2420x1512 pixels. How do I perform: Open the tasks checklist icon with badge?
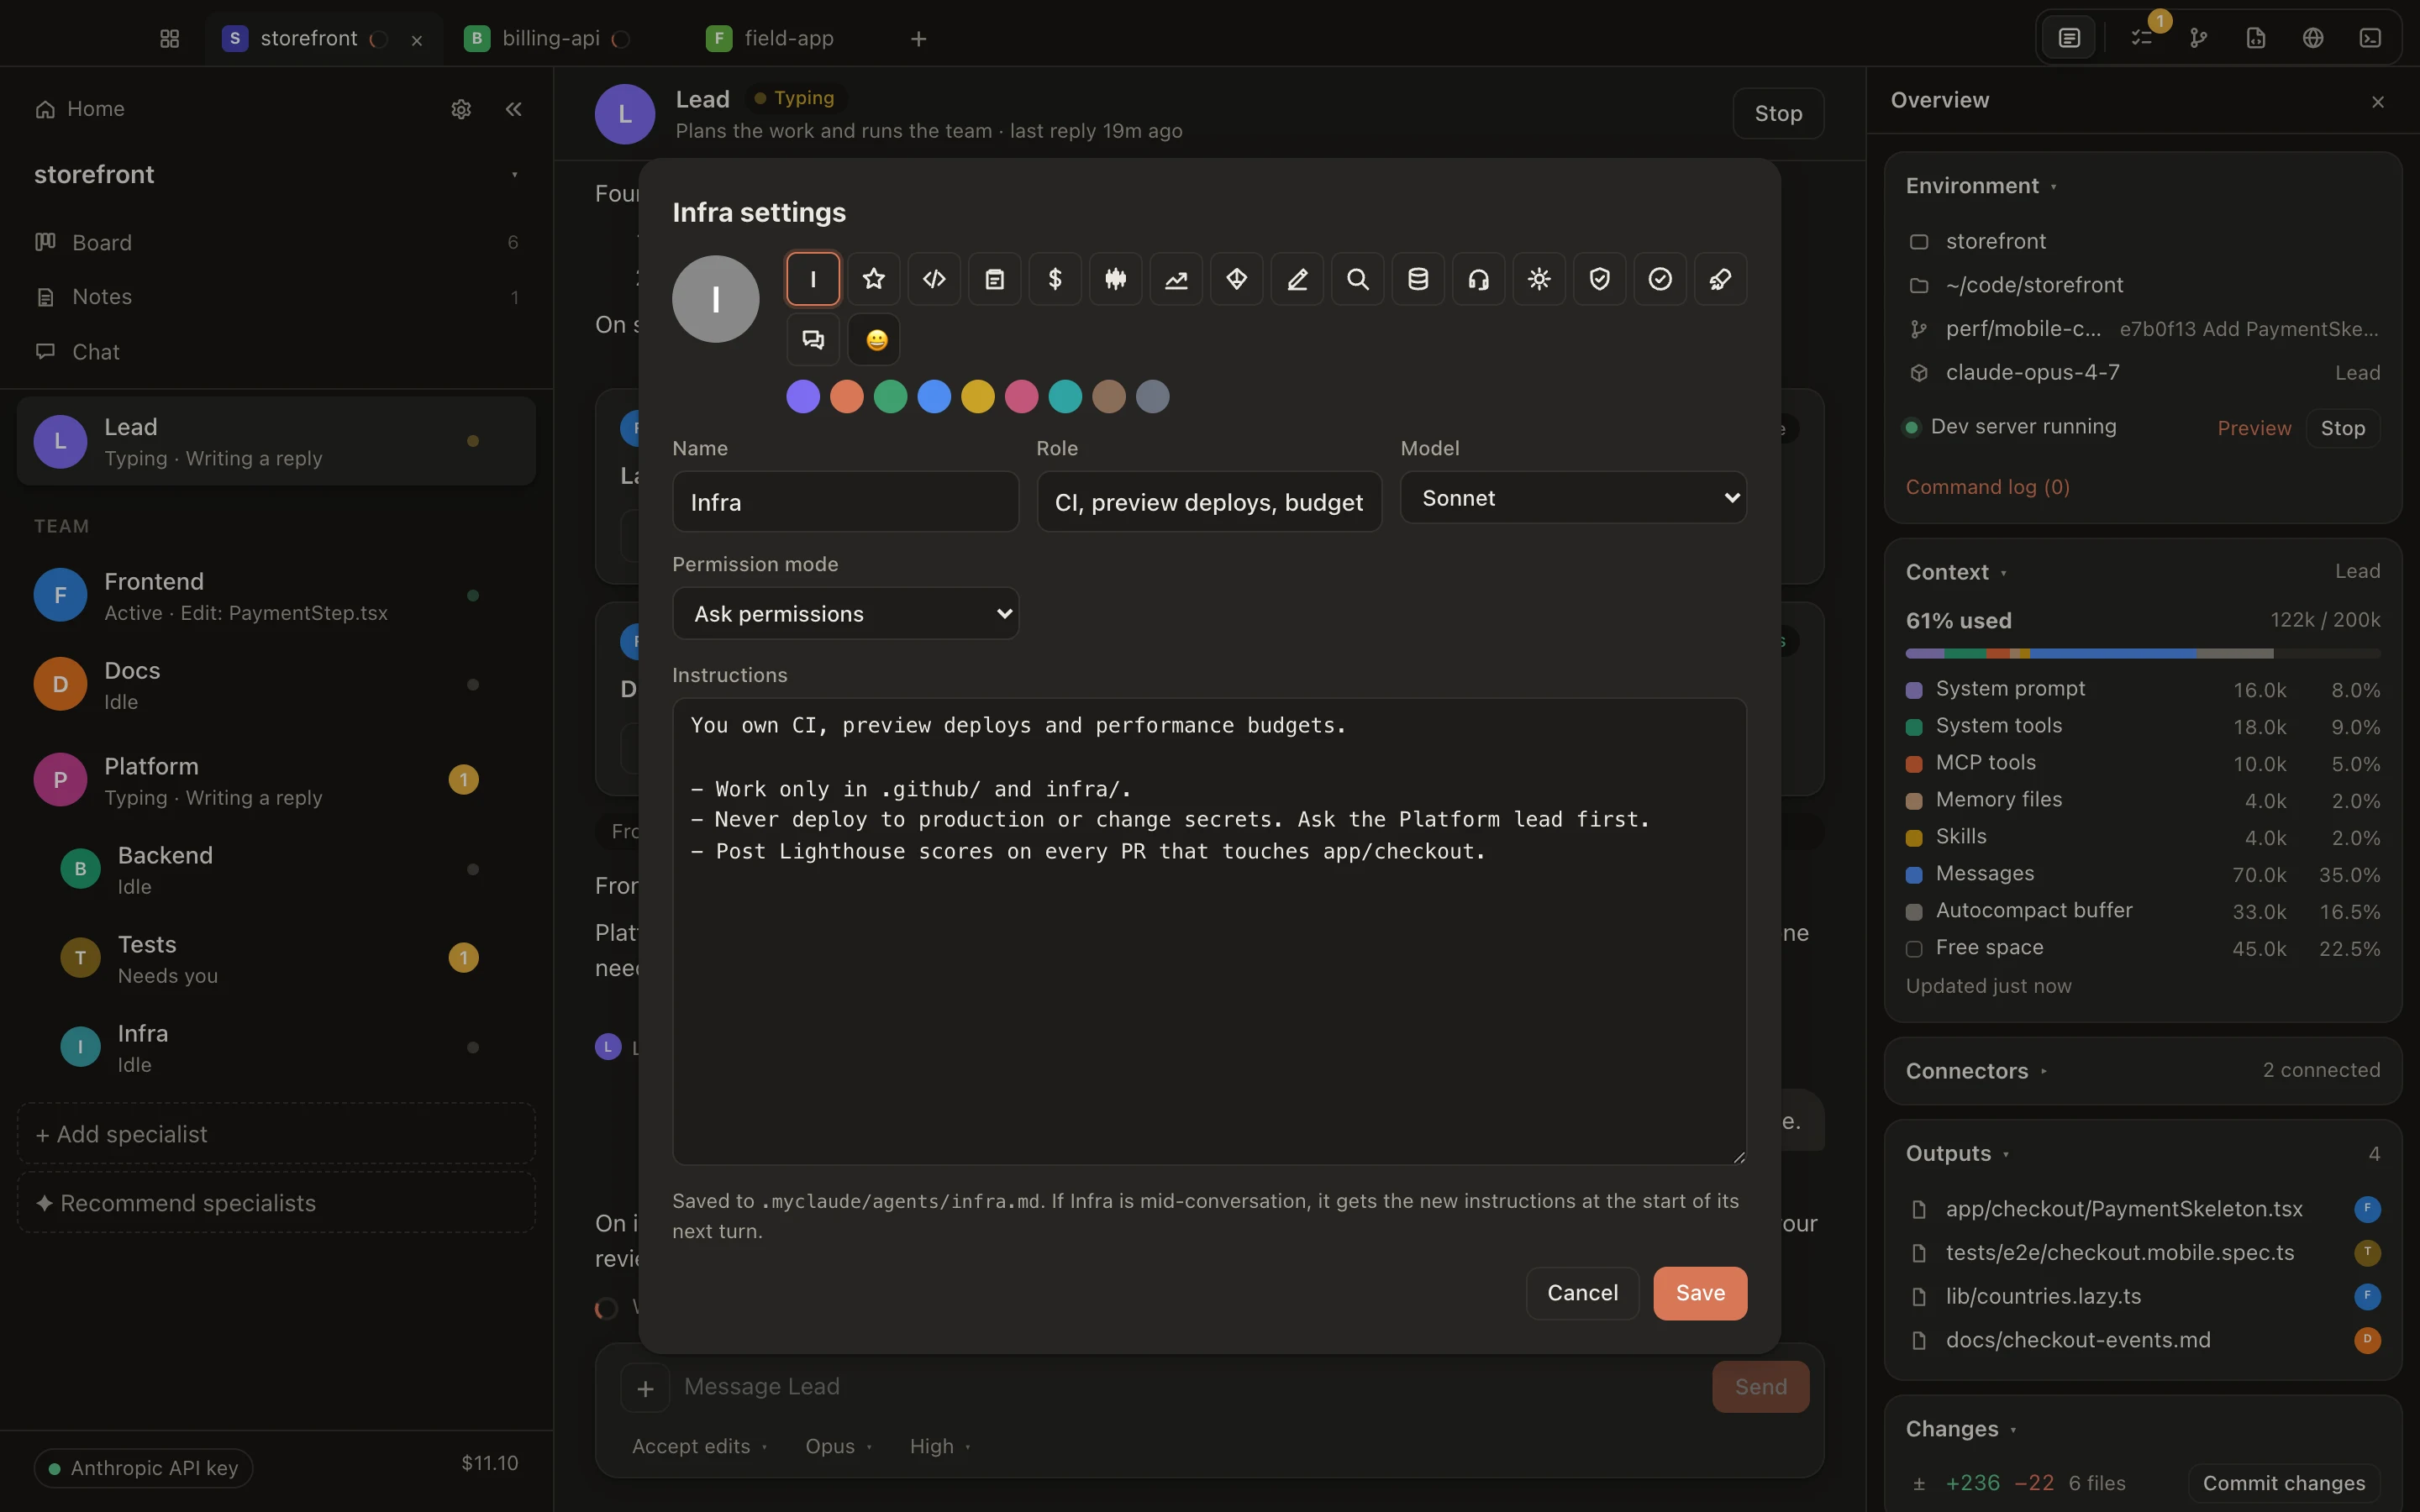pos(2141,38)
